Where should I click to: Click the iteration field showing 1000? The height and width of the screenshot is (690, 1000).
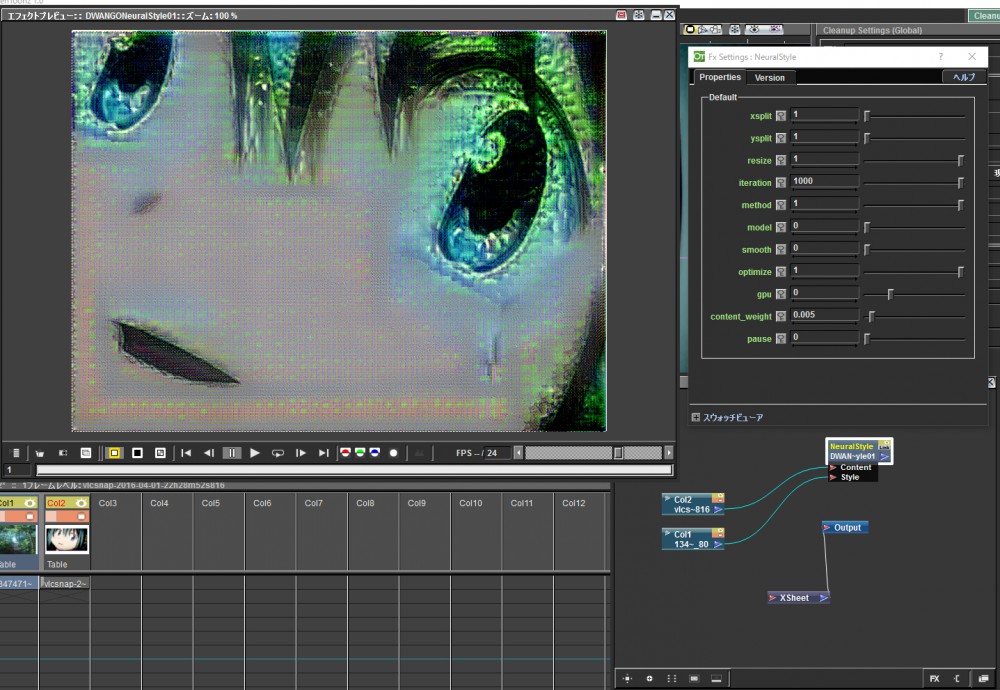(824, 182)
